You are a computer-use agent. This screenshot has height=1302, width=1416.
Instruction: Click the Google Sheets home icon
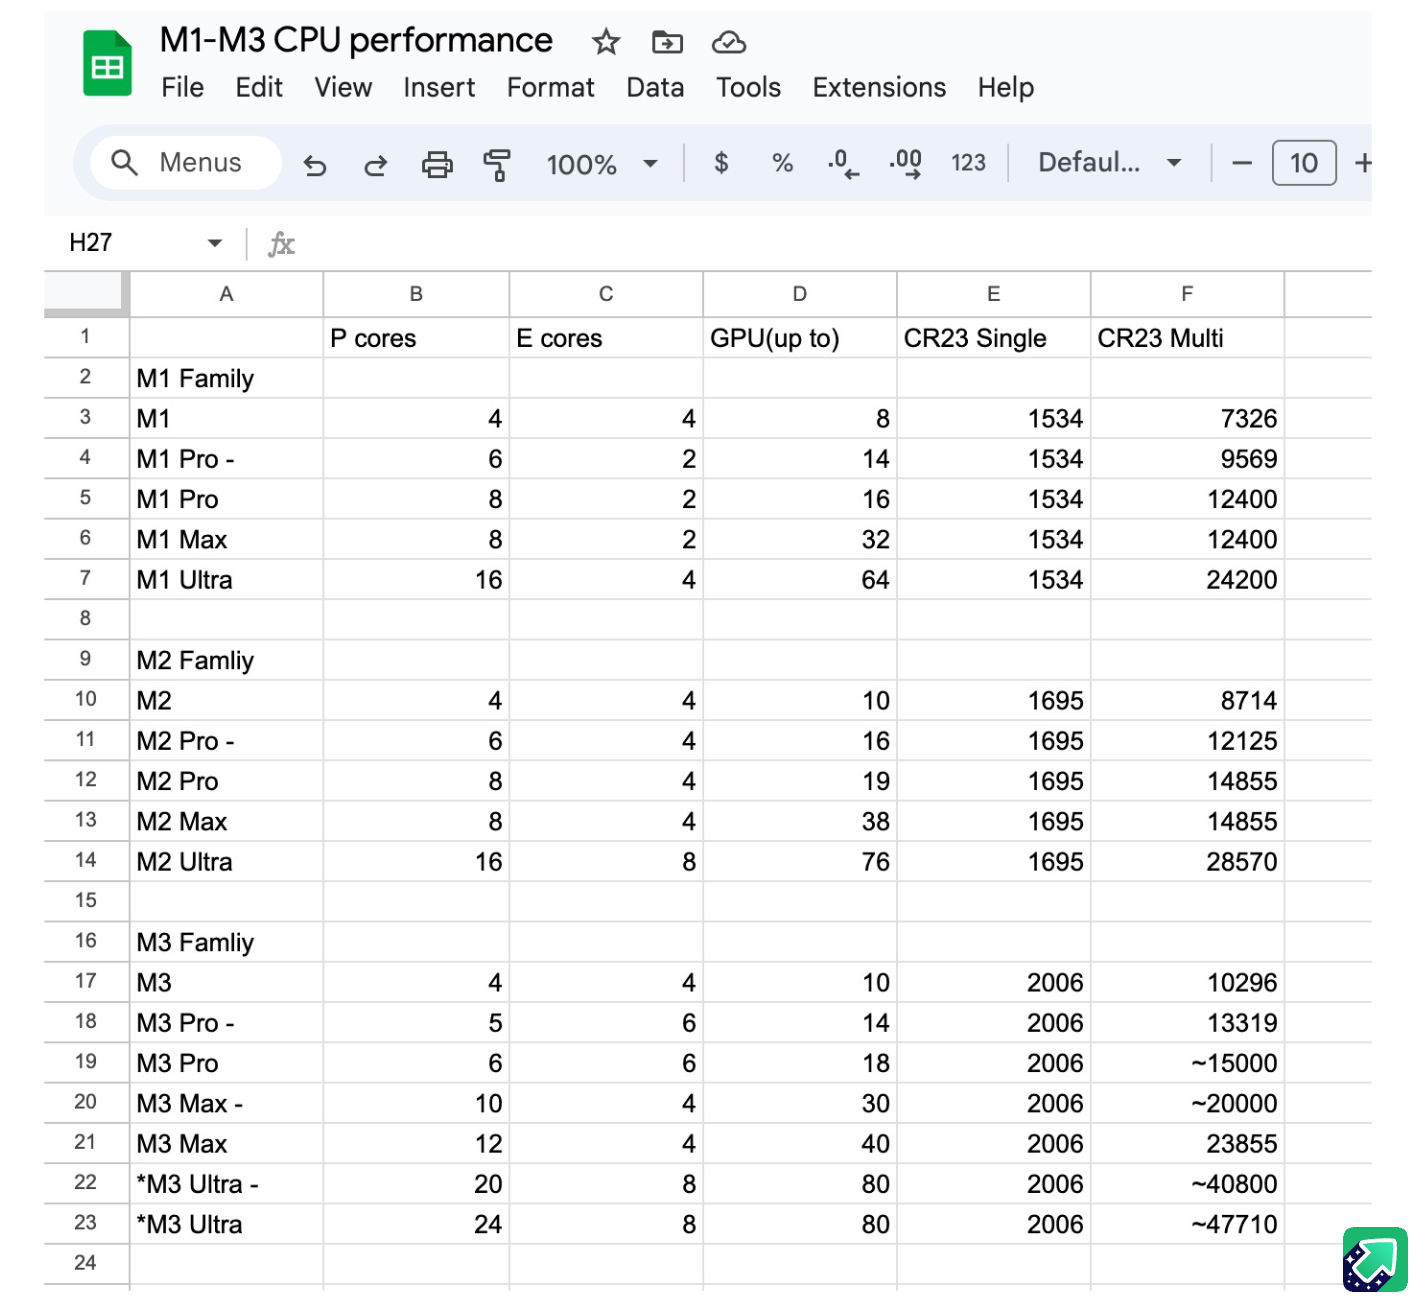[x=107, y=63]
